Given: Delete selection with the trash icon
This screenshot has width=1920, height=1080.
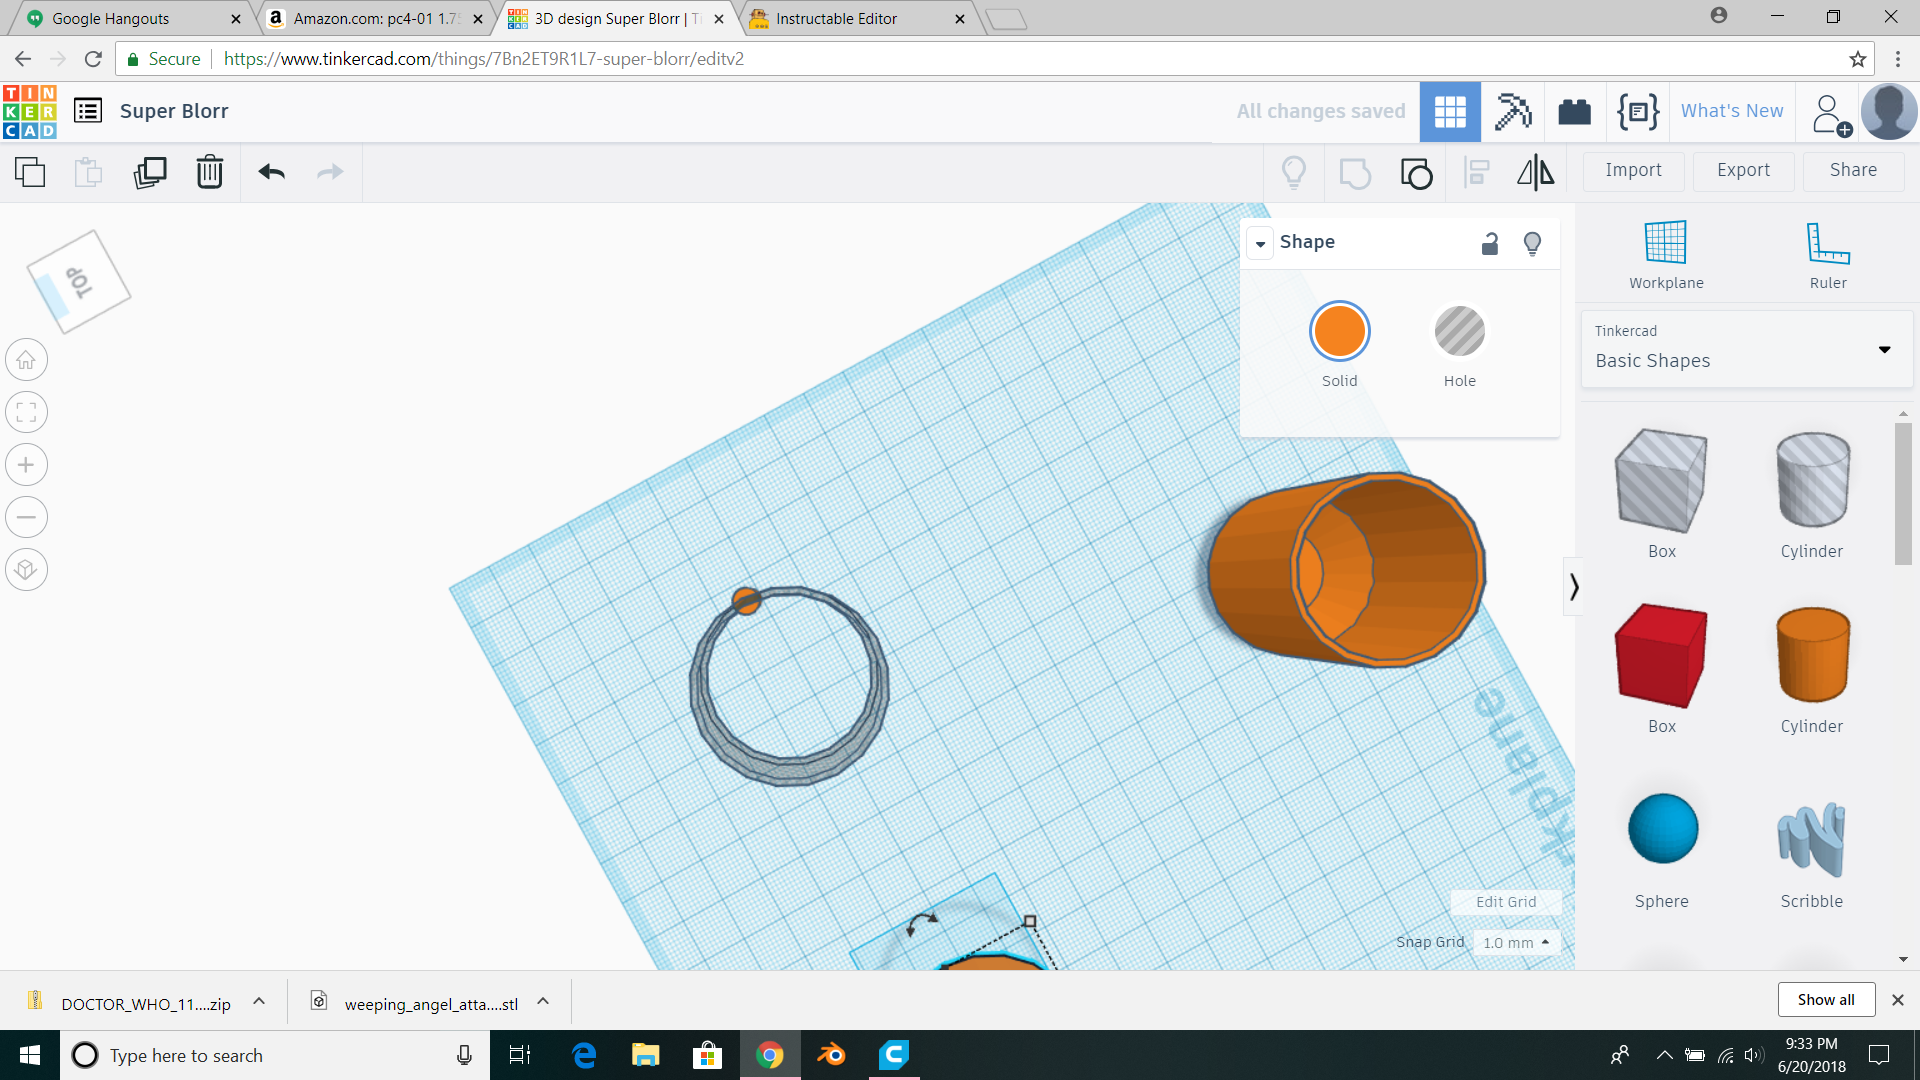Looking at the screenshot, I should 210,172.
